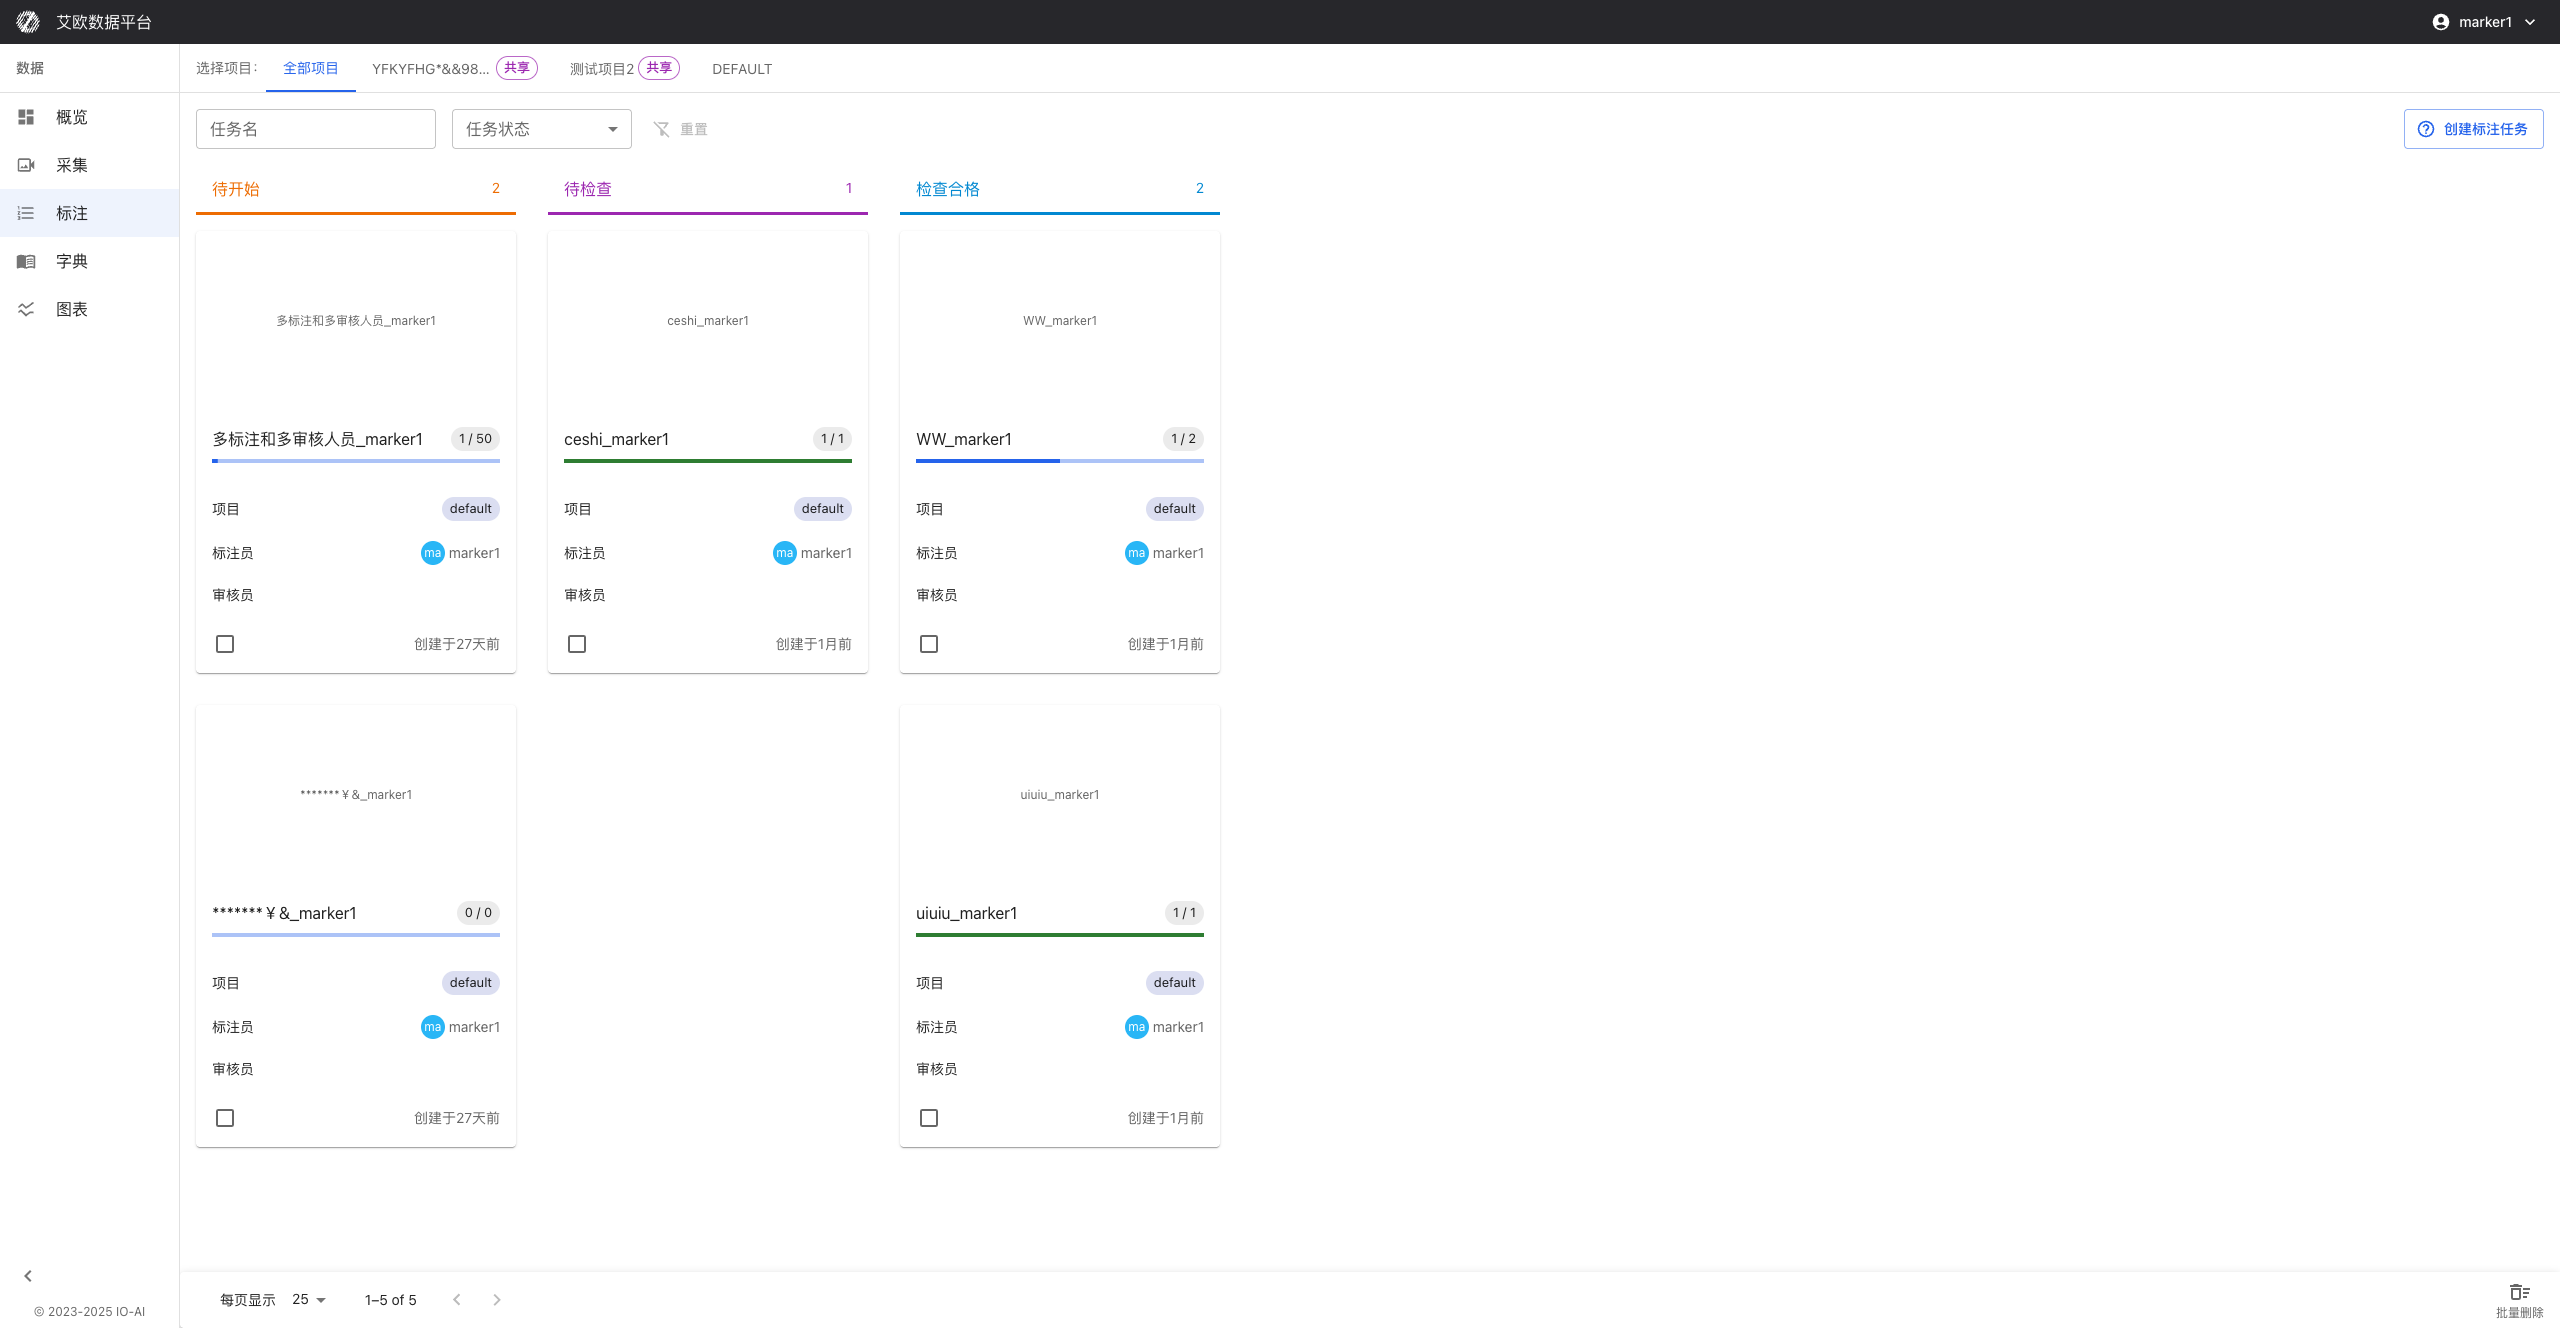This screenshot has width=2560, height=1328.
Task: Open the 任务状态 dropdown
Action: coord(541,129)
